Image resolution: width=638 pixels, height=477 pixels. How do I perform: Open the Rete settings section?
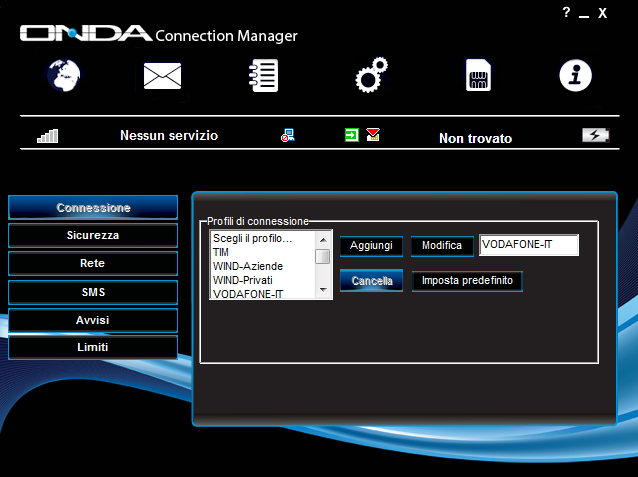pos(93,263)
